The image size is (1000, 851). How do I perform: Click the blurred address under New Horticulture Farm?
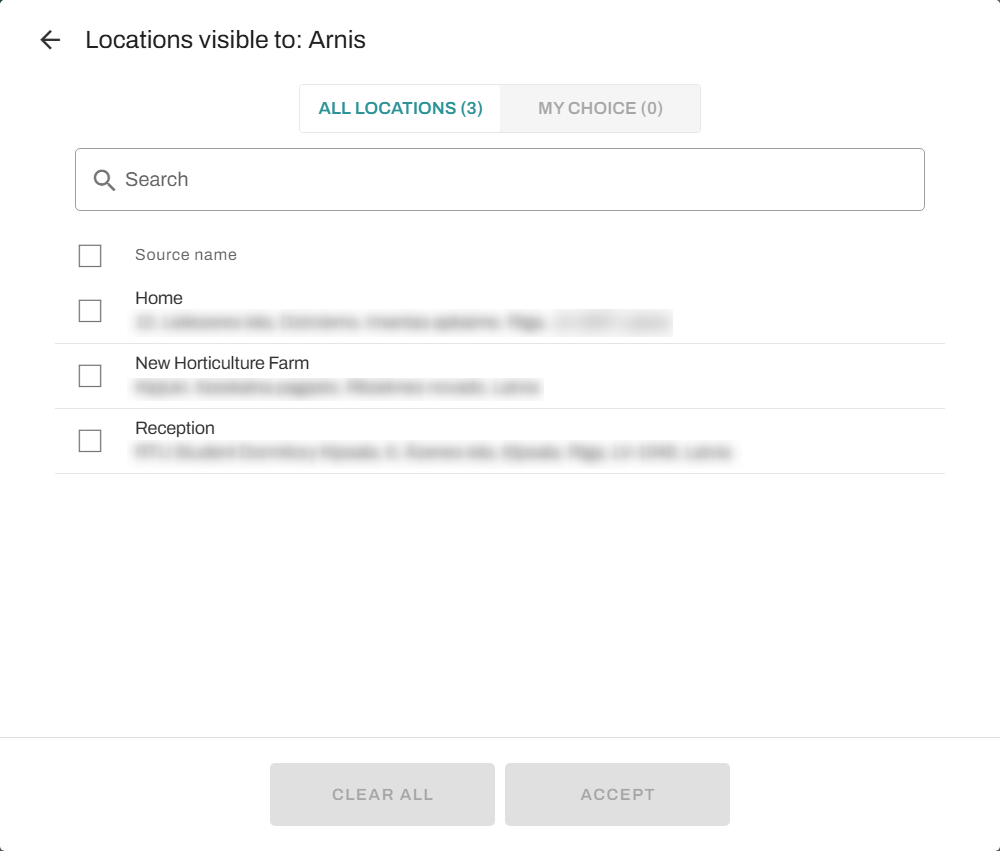337,387
